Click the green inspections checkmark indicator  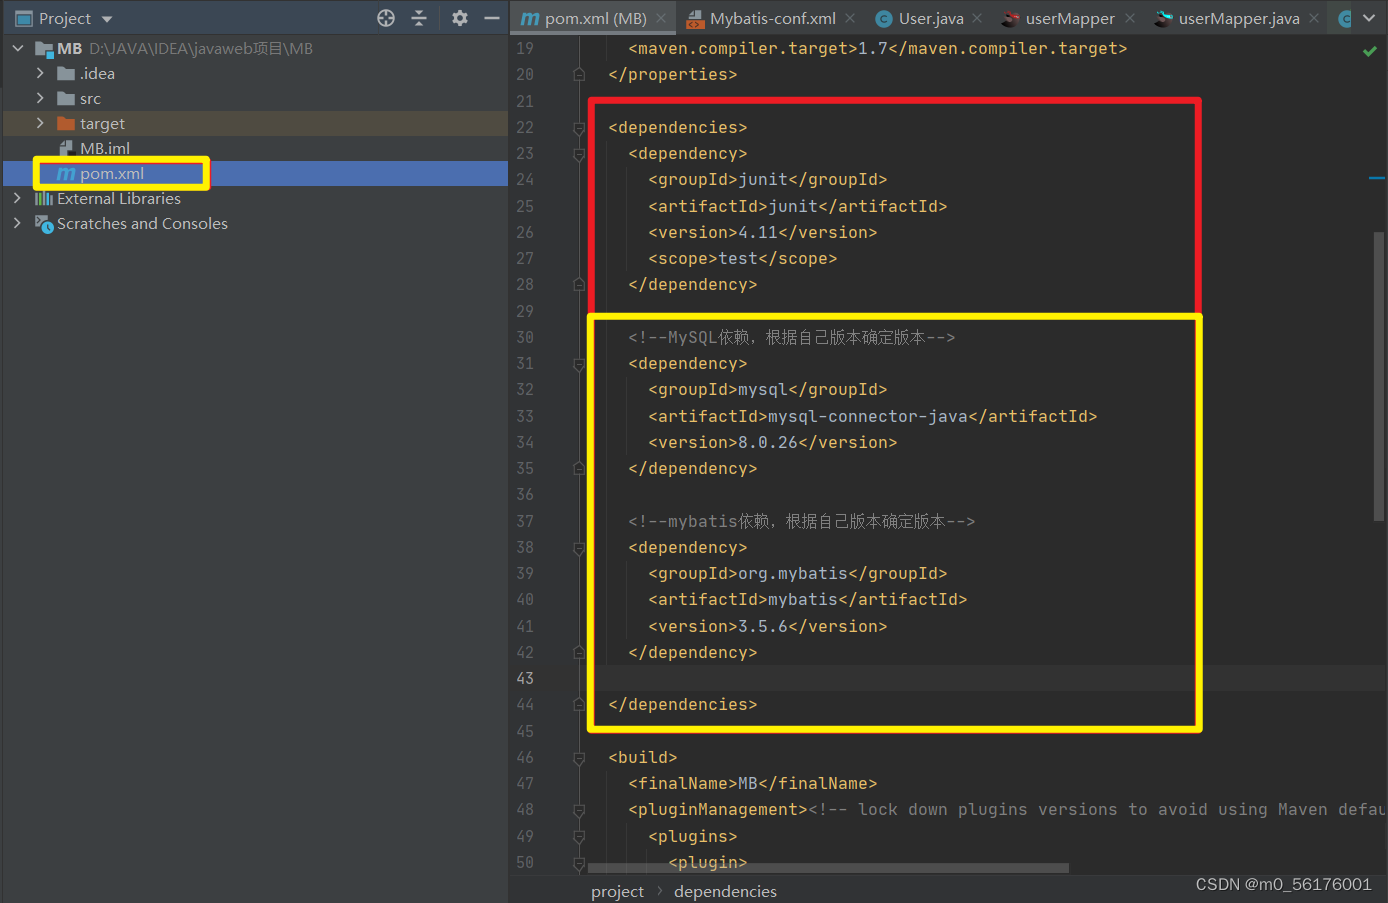coord(1369,50)
